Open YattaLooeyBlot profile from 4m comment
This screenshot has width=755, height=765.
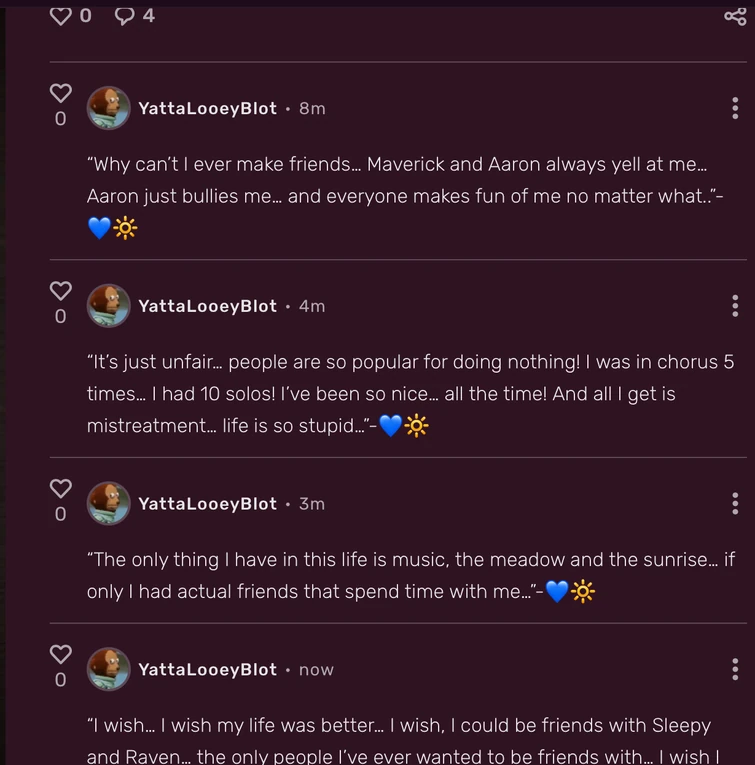207,306
